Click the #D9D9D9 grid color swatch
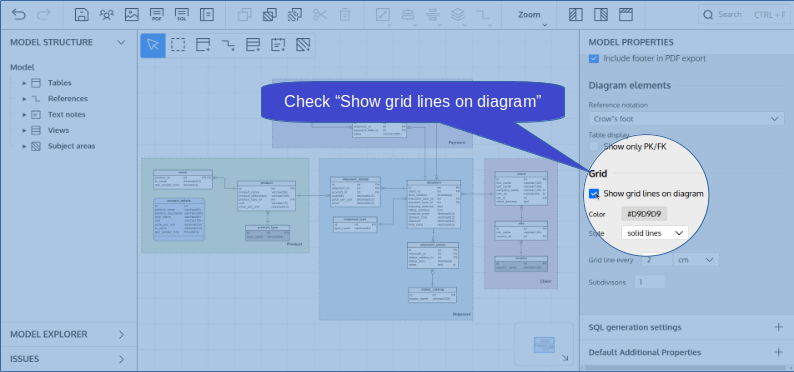The image size is (794, 372). click(644, 214)
